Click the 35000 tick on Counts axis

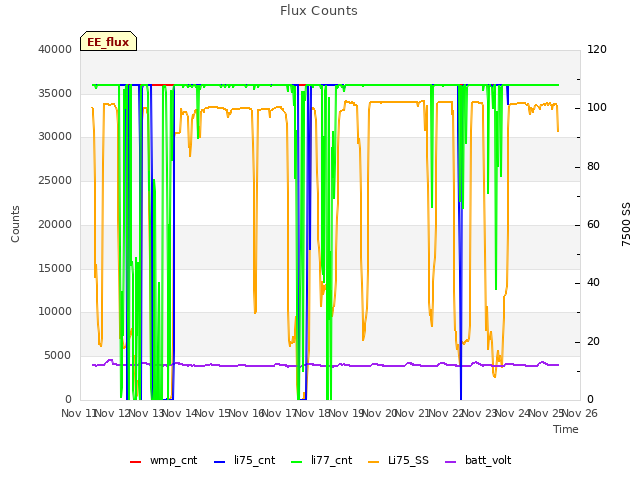click(x=55, y=93)
